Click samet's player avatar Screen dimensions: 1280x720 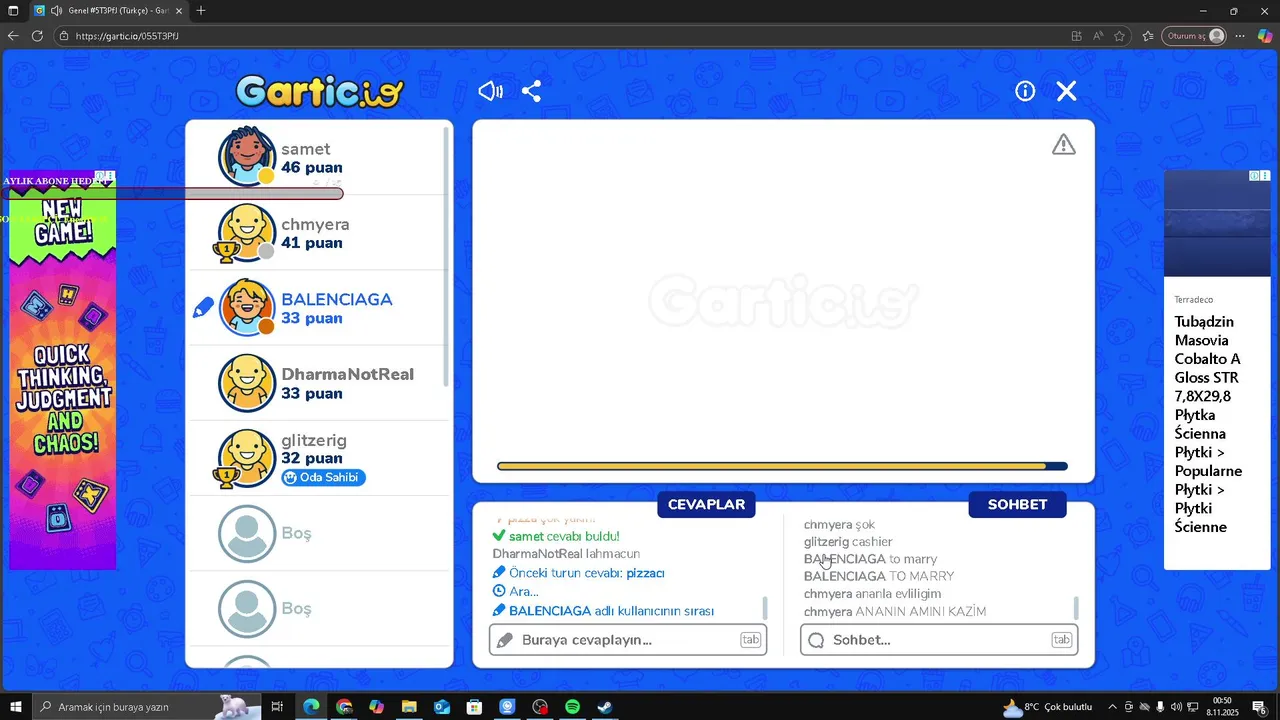pyautogui.click(x=247, y=156)
